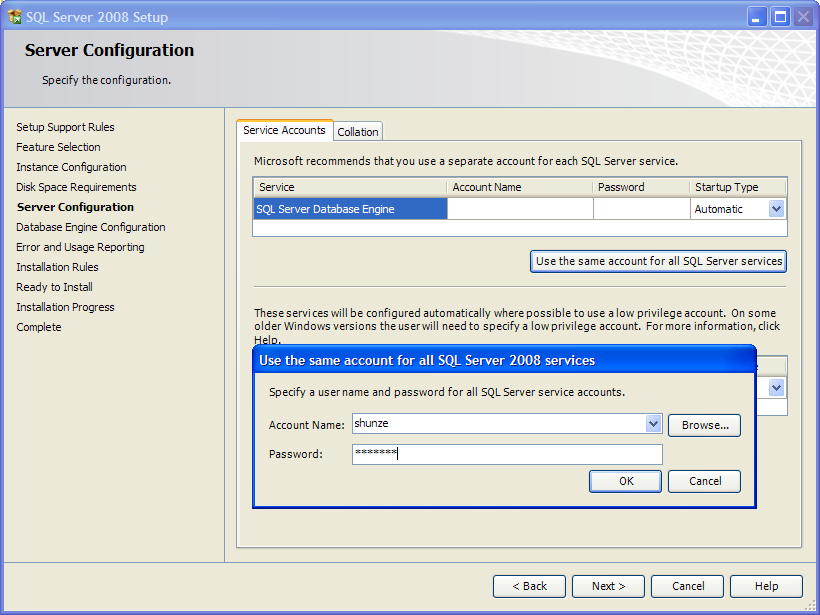
Task: Open the Account Name dropdown arrow in dialog
Action: [653, 424]
